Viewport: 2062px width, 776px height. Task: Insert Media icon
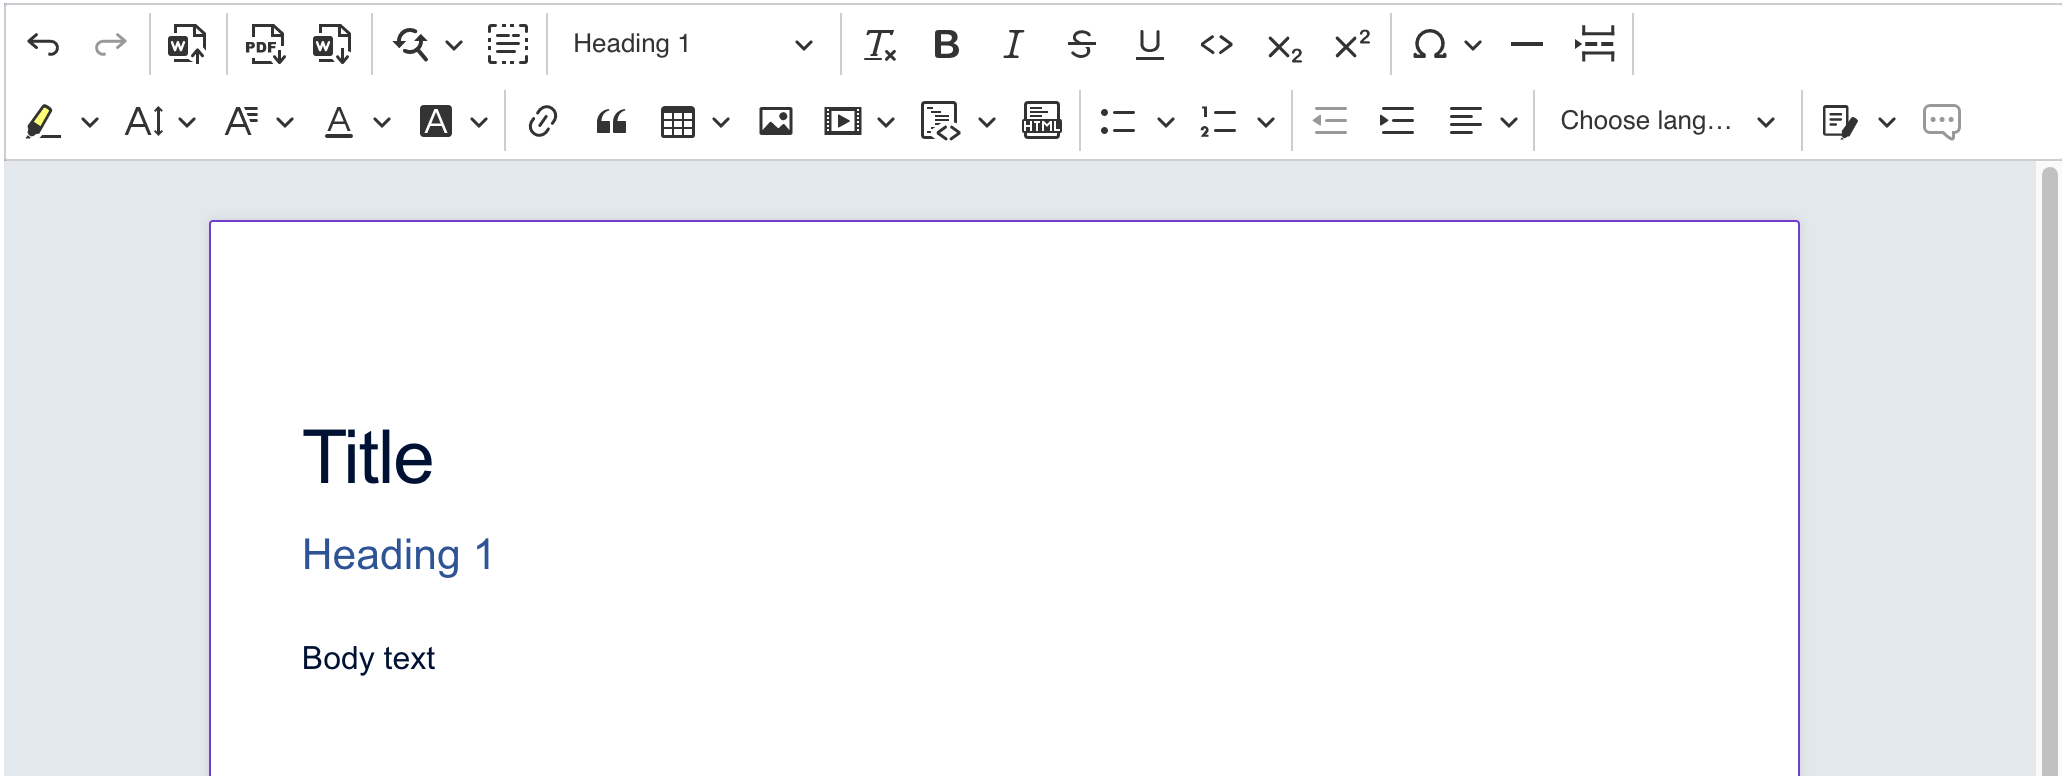(843, 121)
